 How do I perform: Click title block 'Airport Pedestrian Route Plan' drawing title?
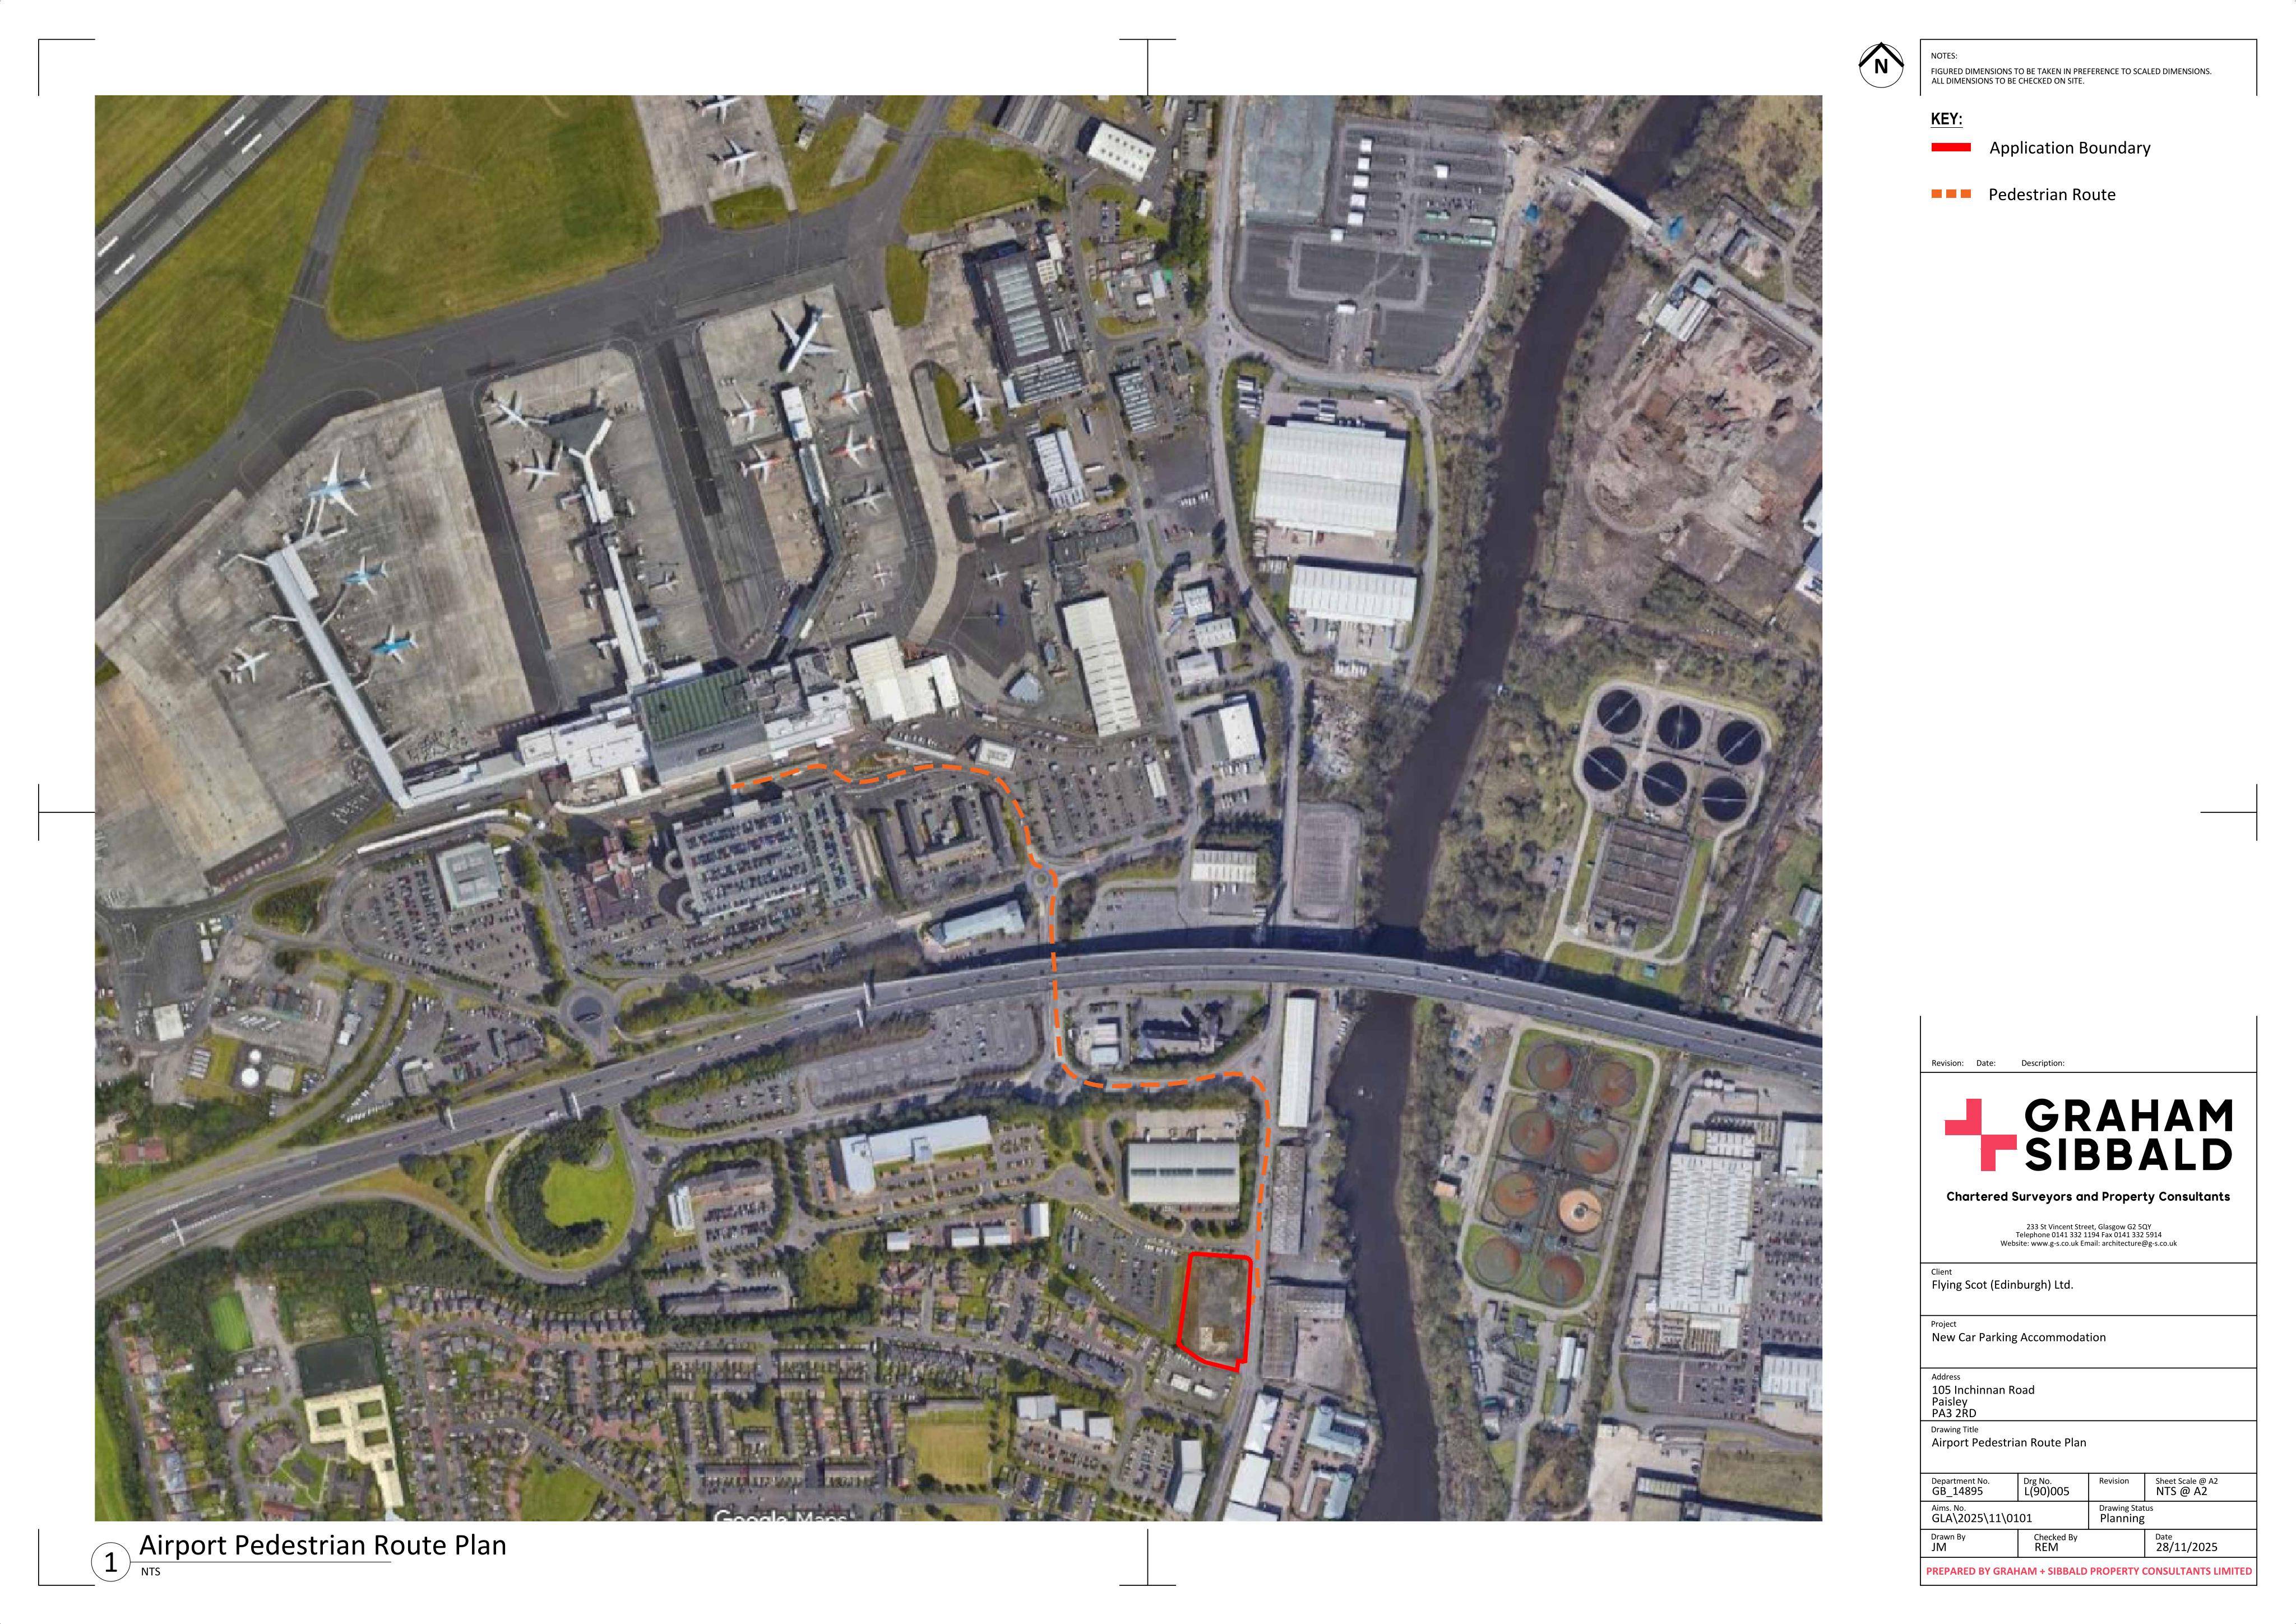2008,1443
